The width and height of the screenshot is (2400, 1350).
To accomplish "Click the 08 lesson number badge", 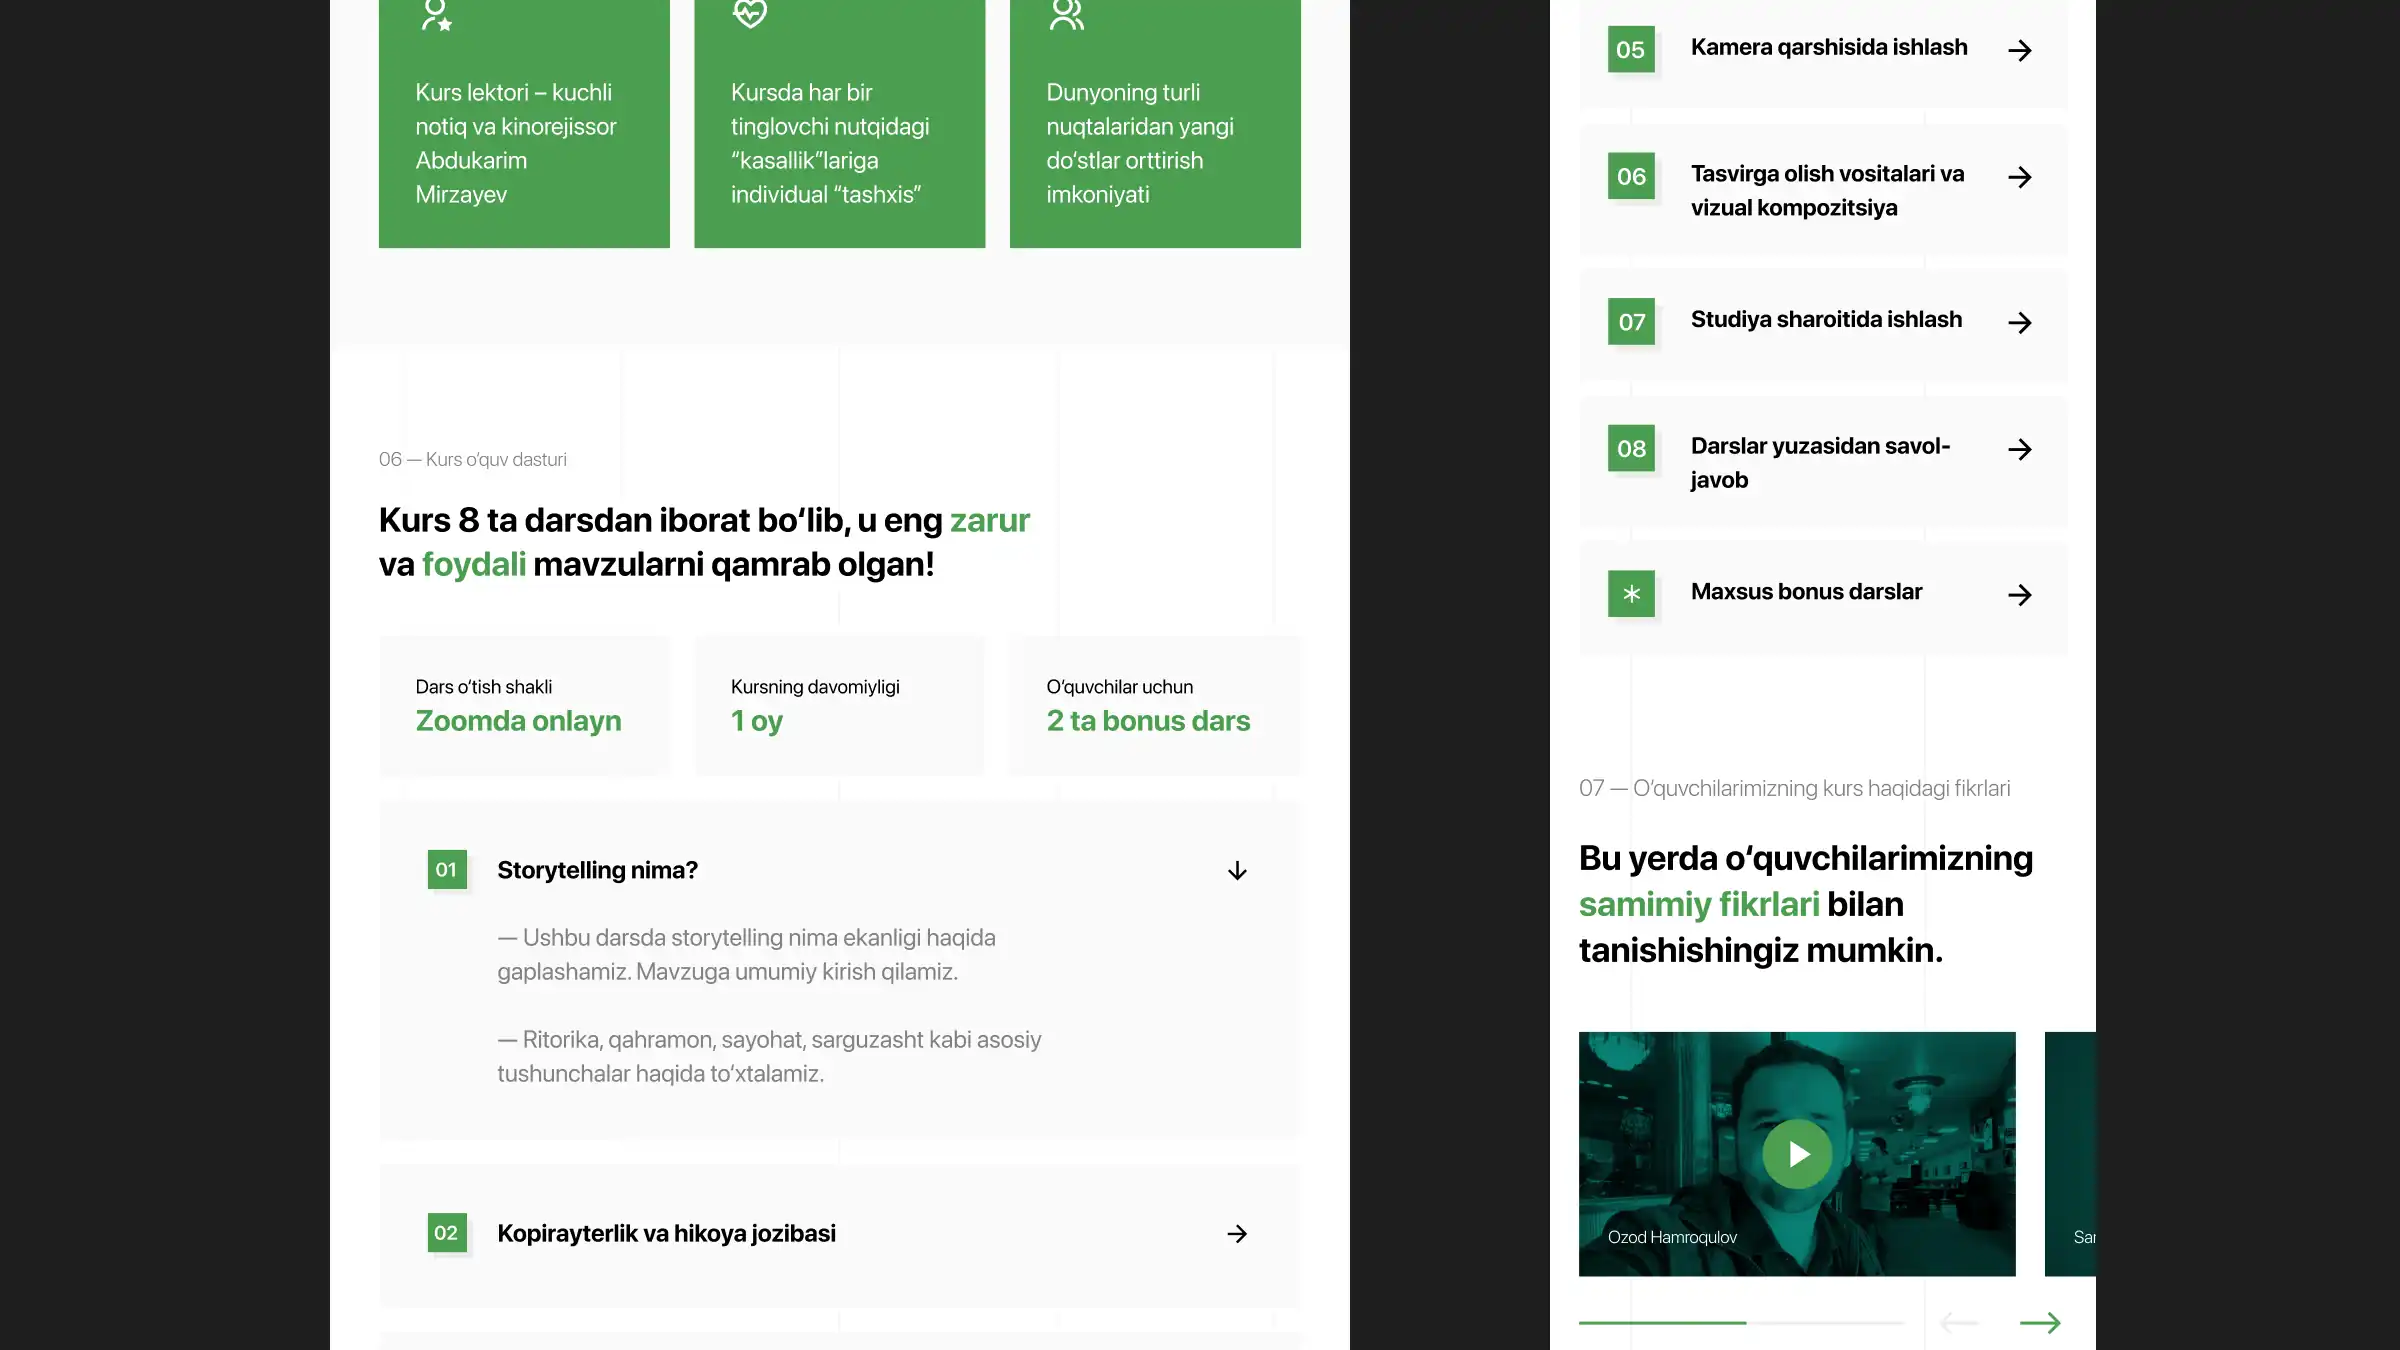I will 1631,449.
